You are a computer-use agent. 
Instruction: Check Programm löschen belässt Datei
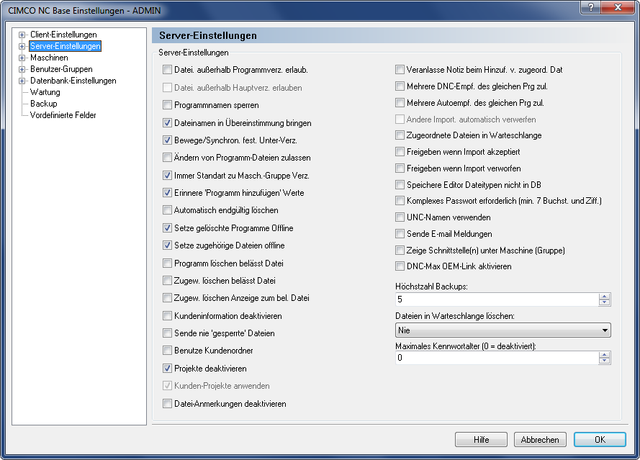point(167,263)
